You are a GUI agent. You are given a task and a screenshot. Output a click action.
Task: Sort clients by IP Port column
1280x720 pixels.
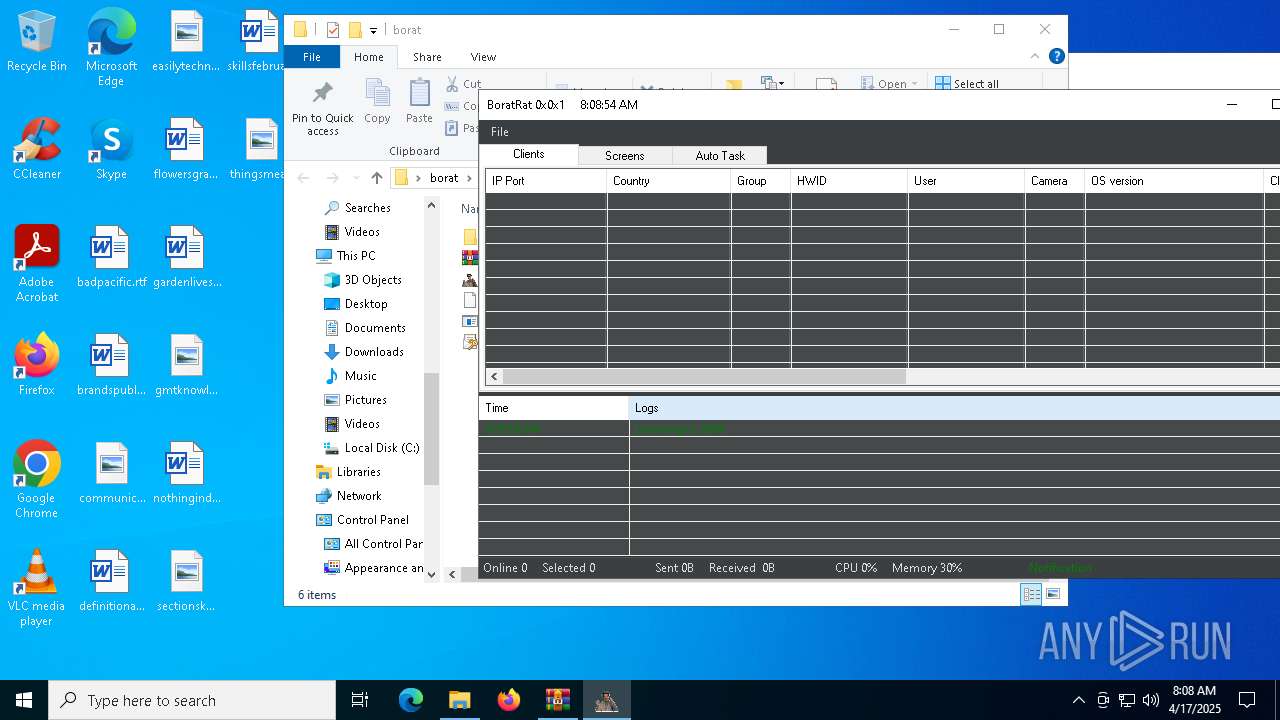546,181
